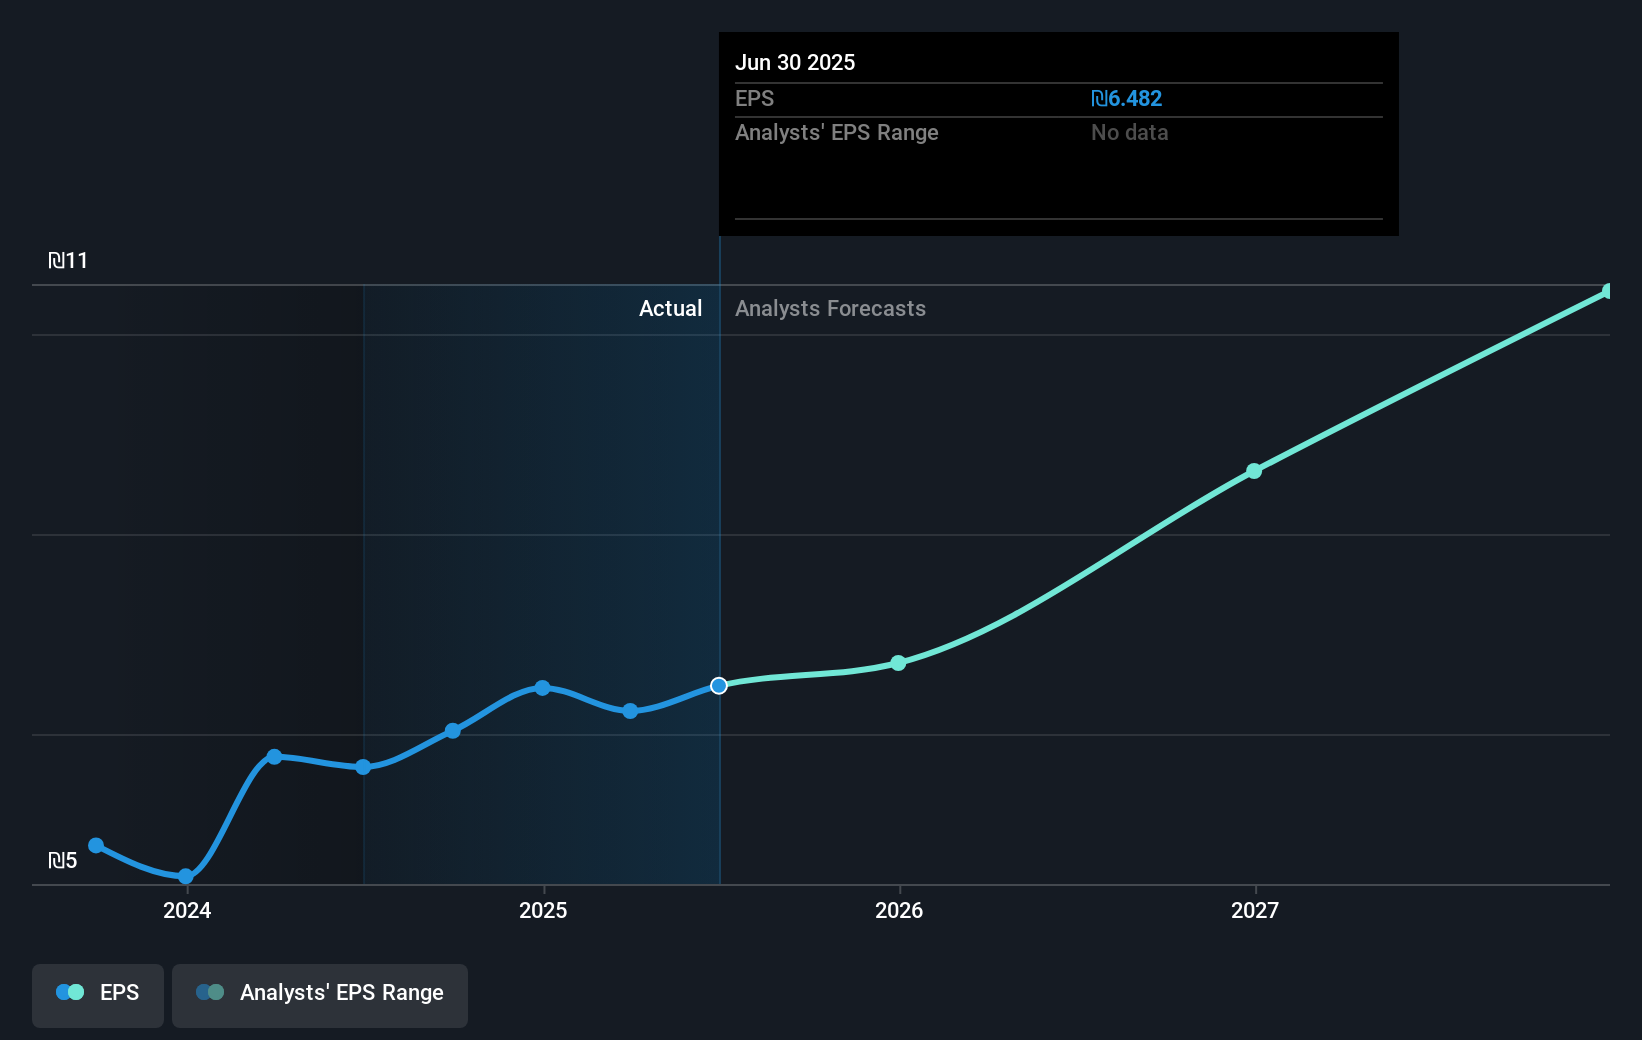Switch to the Analysts Forecasts section
The width and height of the screenshot is (1642, 1040).
[x=830, y=309]
